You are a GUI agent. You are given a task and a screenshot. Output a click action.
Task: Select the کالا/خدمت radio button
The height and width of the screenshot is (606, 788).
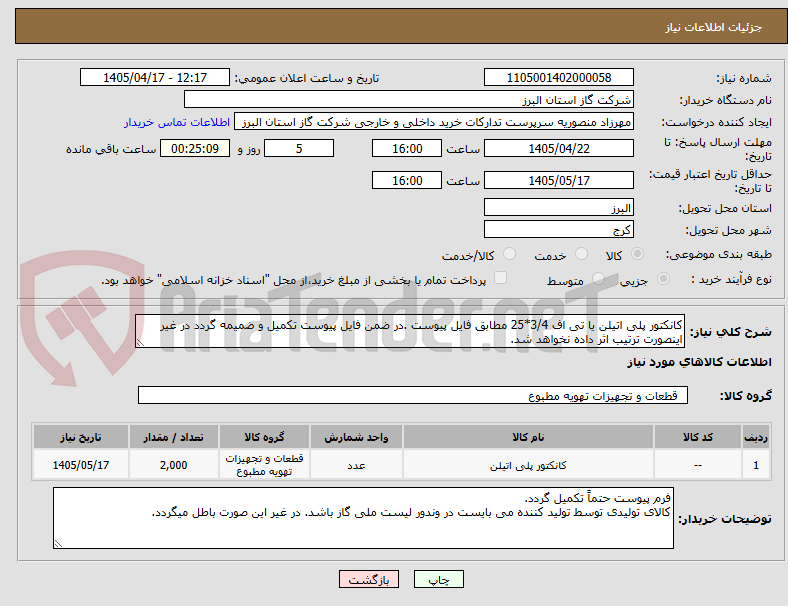(x=509, y=254)
